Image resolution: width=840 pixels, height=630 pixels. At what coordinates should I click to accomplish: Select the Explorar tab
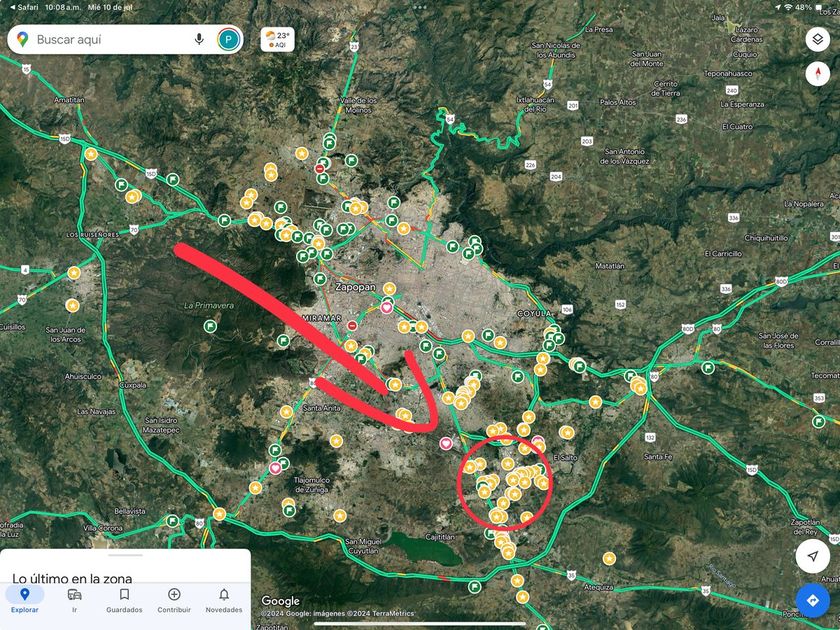(25, 601)
